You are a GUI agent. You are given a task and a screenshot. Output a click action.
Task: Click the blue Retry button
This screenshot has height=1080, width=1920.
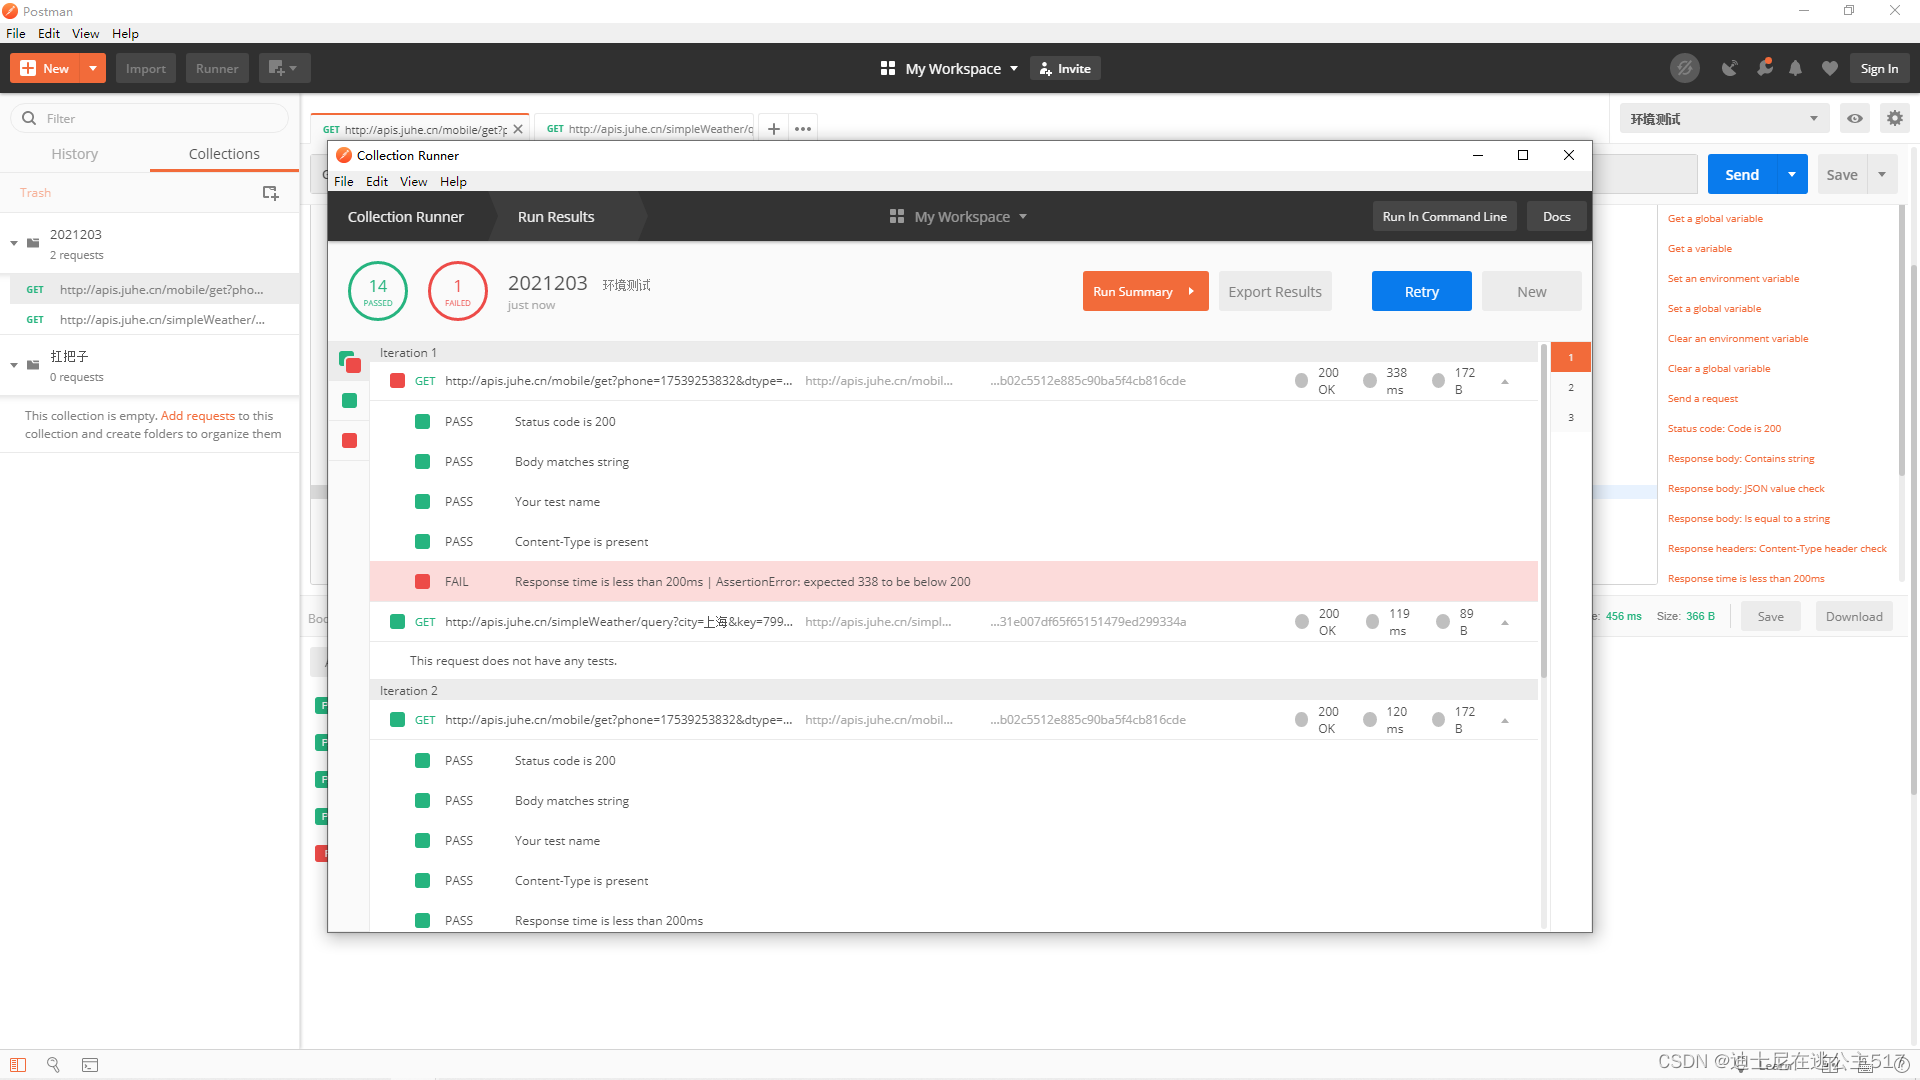pos(1421,292)
